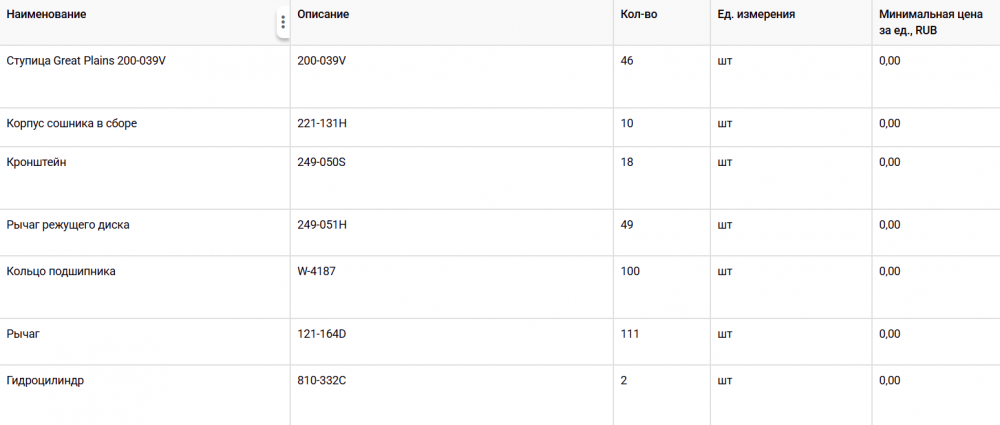The image size is (1000, 425).
Task: Select the Кольцо подшипника name cell
Action: pos(61,271)
